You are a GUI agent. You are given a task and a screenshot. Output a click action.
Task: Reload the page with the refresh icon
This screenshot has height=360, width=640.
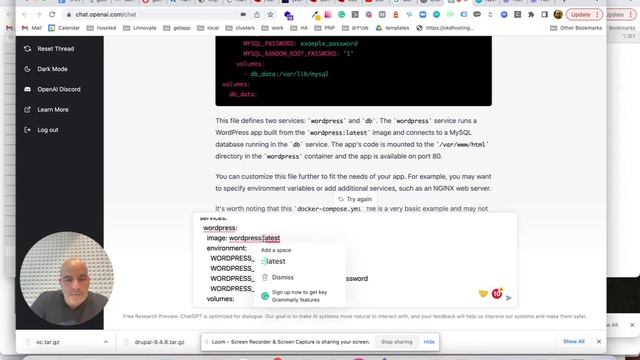(x=52, y=14)
